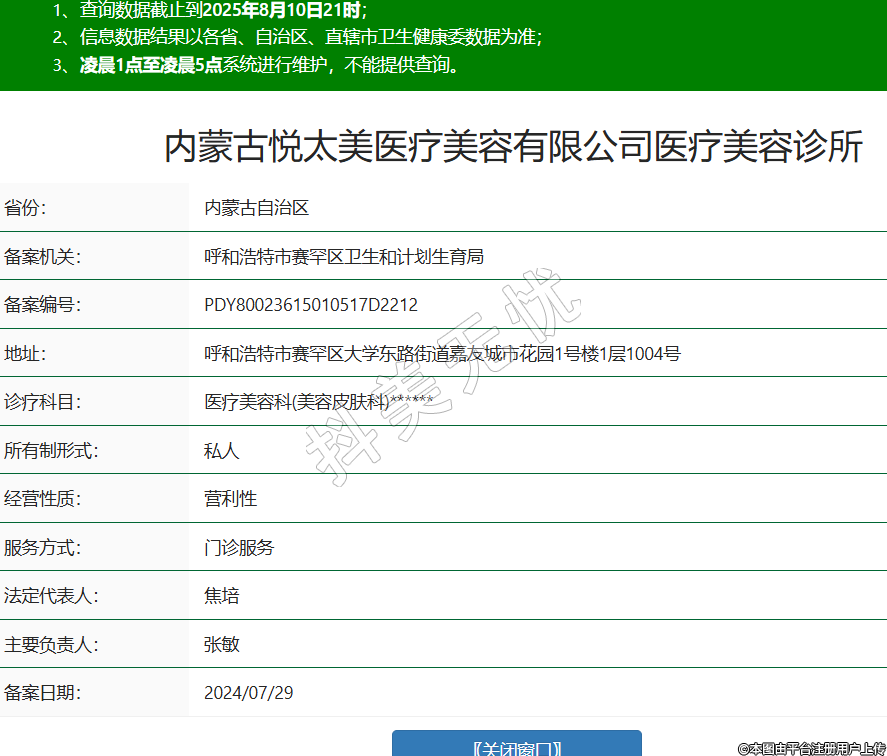
Task: Click the filing date 2024/07/29
Action: click(x=248, y=693)
